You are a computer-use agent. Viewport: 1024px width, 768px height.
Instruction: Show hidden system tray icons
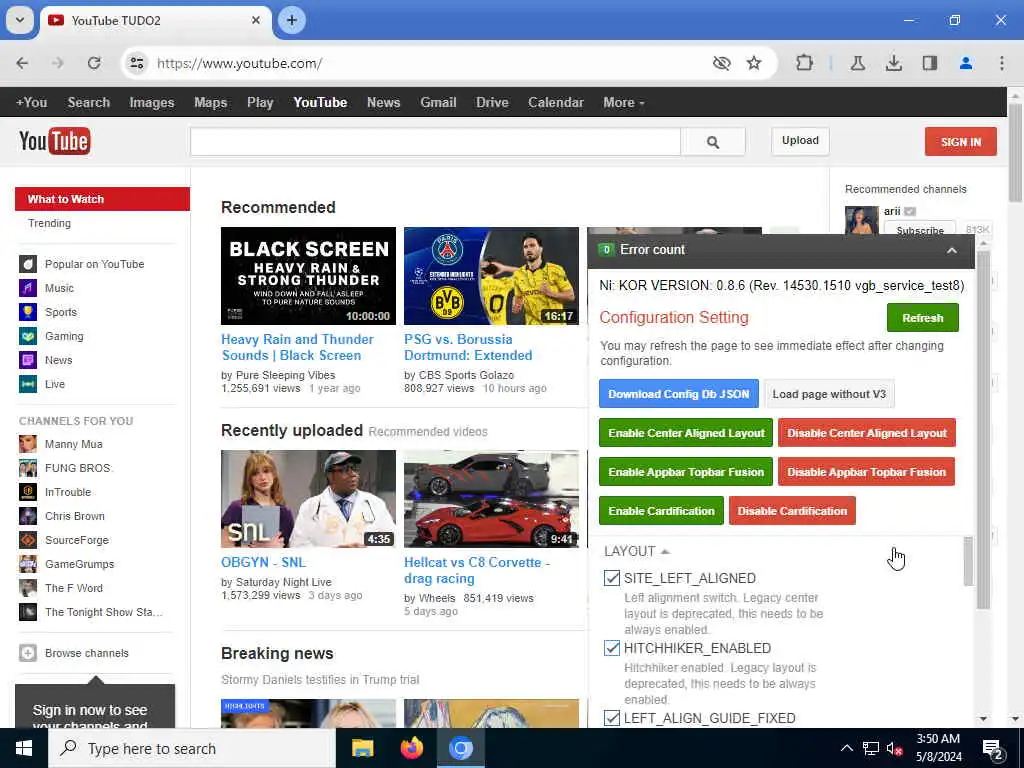846,748
